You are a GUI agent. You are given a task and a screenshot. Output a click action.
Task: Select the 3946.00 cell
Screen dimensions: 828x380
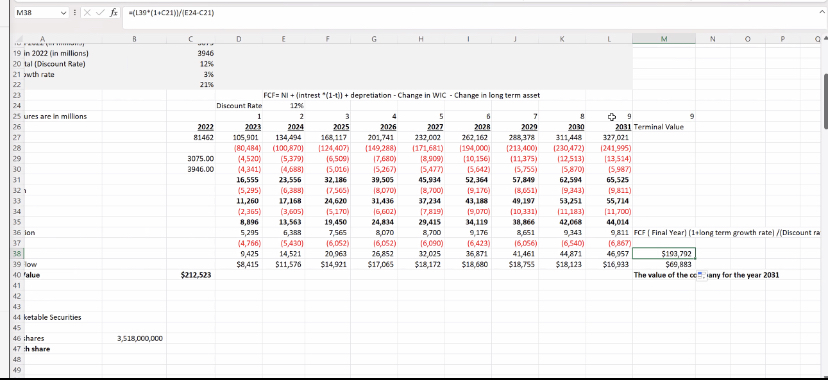pyautogui.click(x=191, y=169)
